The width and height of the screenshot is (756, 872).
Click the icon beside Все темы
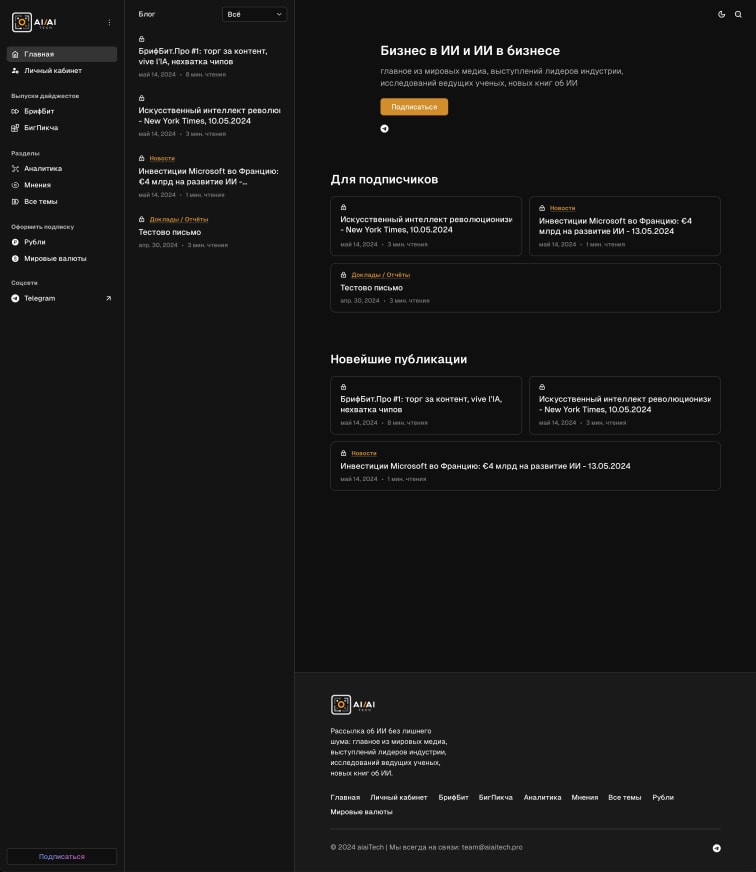(15, 201)
